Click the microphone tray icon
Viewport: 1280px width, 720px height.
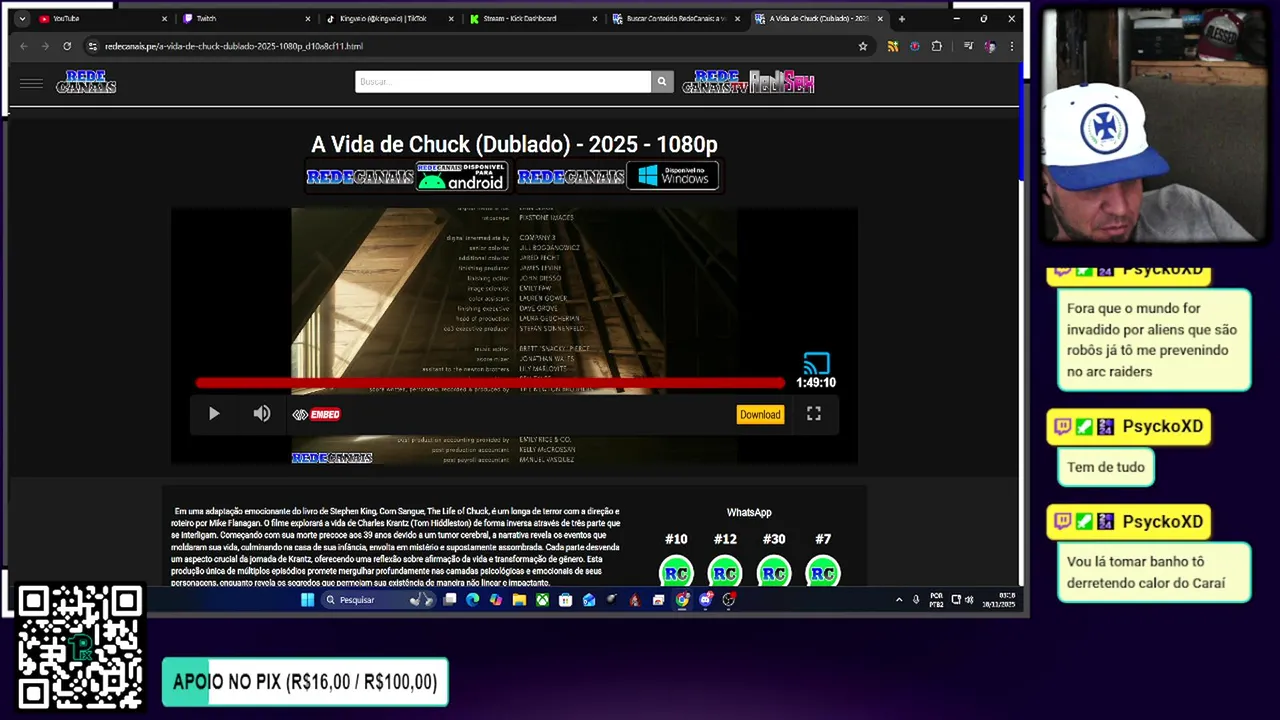[x=916, y=600]
